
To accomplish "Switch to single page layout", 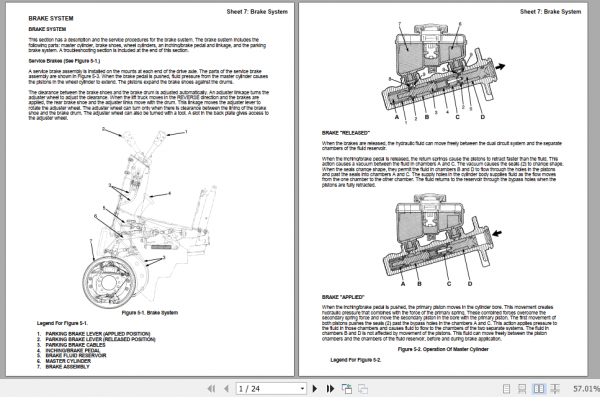I will [x=506, y=389].
